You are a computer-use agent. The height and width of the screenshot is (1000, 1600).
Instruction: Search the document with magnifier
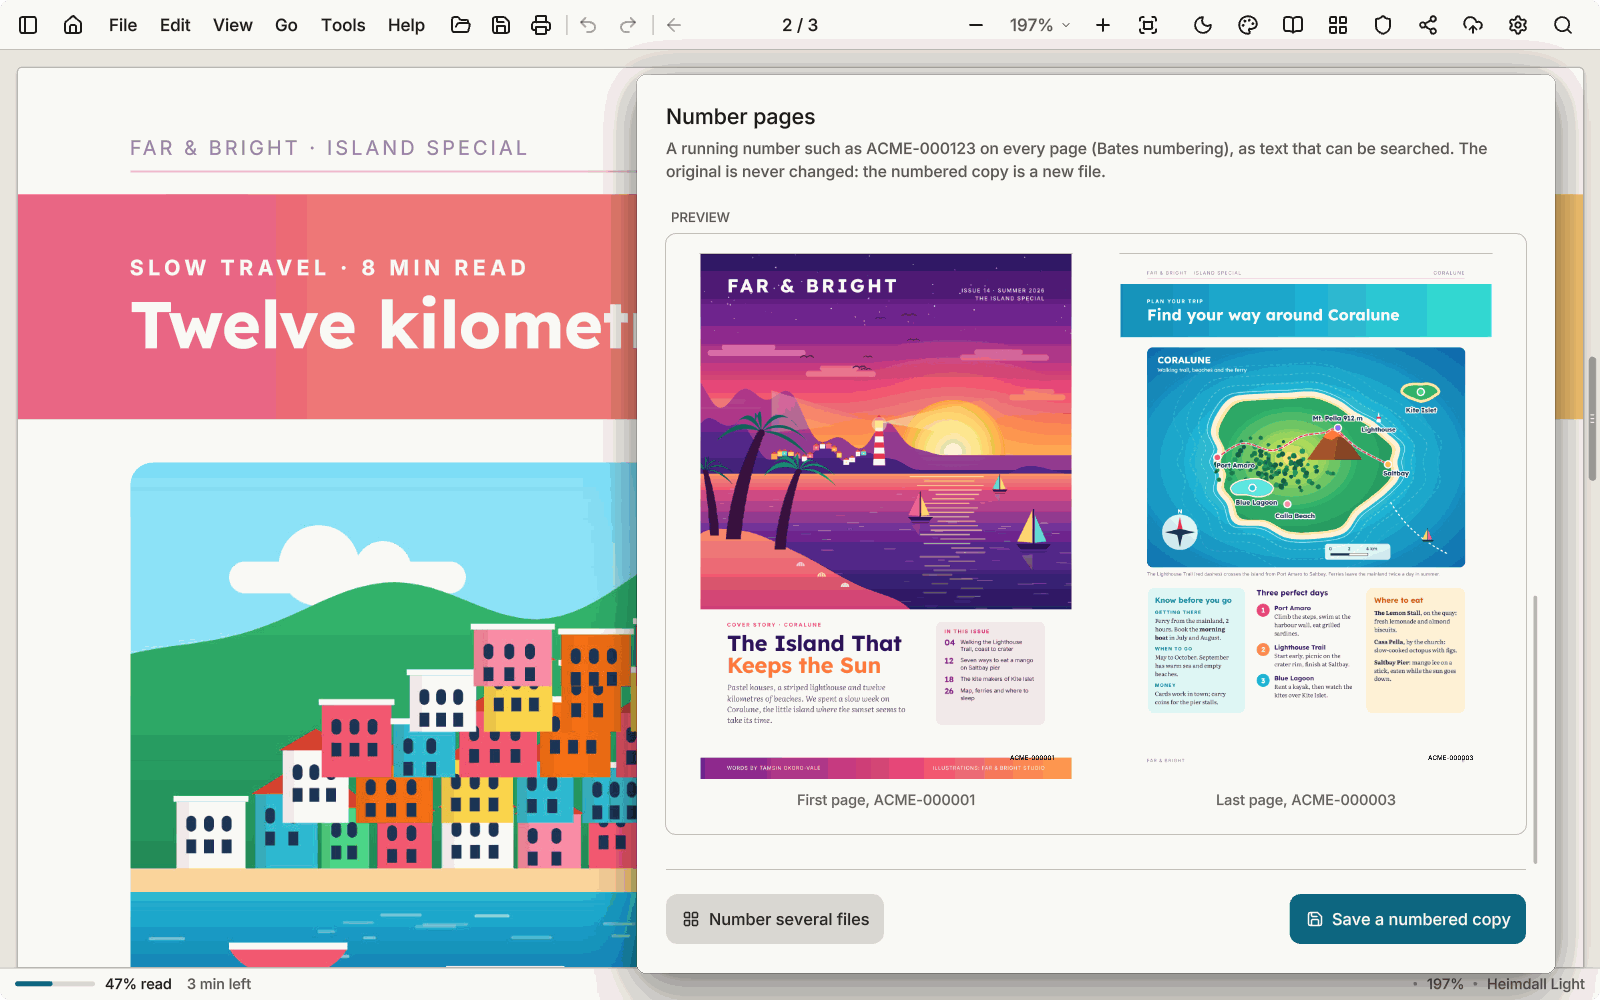click(1563, 25)
